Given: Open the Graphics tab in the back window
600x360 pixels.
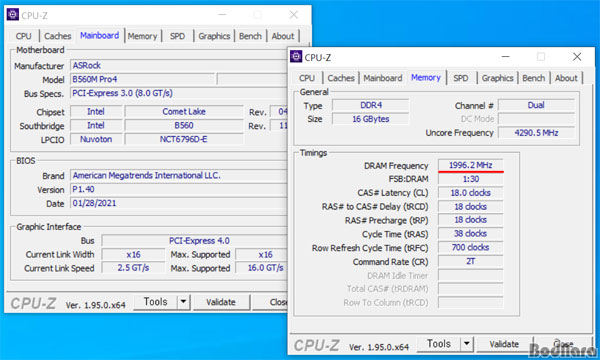Looking at the screenshot, I should (x=214, y=36).
